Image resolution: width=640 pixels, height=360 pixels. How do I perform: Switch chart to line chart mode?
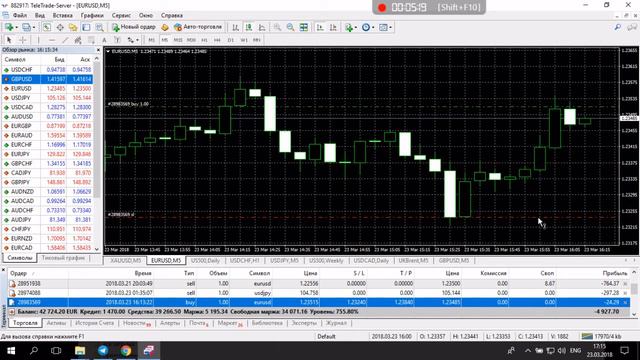(262, 27)
